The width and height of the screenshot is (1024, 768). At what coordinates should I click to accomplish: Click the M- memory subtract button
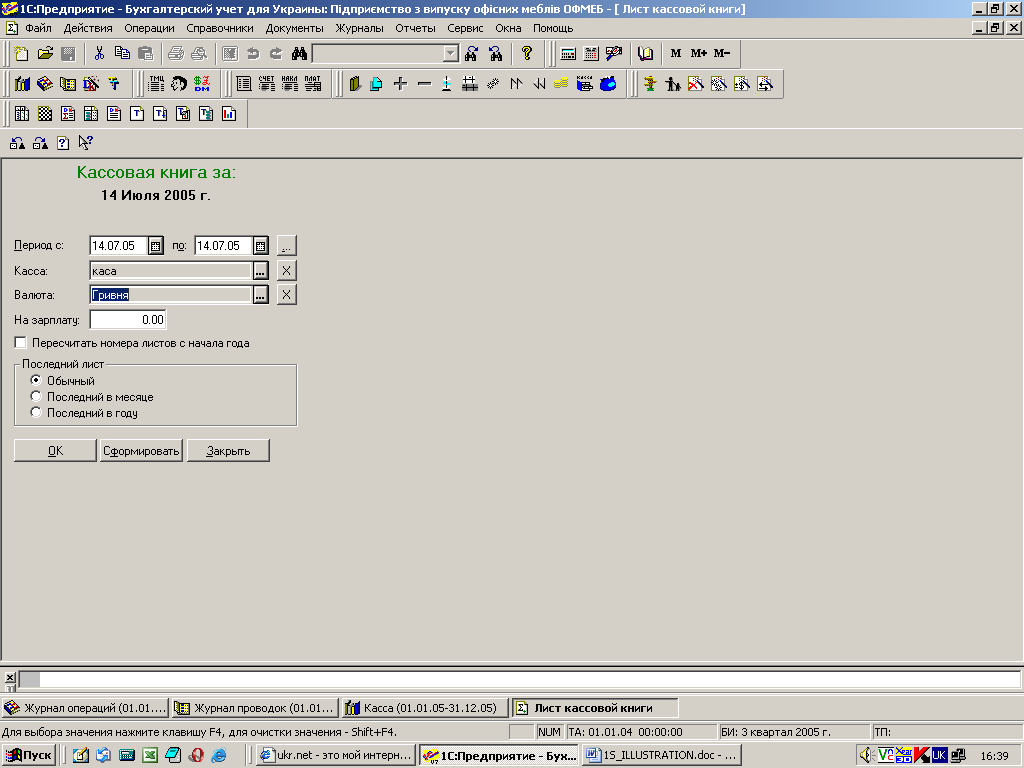point(722,54)
